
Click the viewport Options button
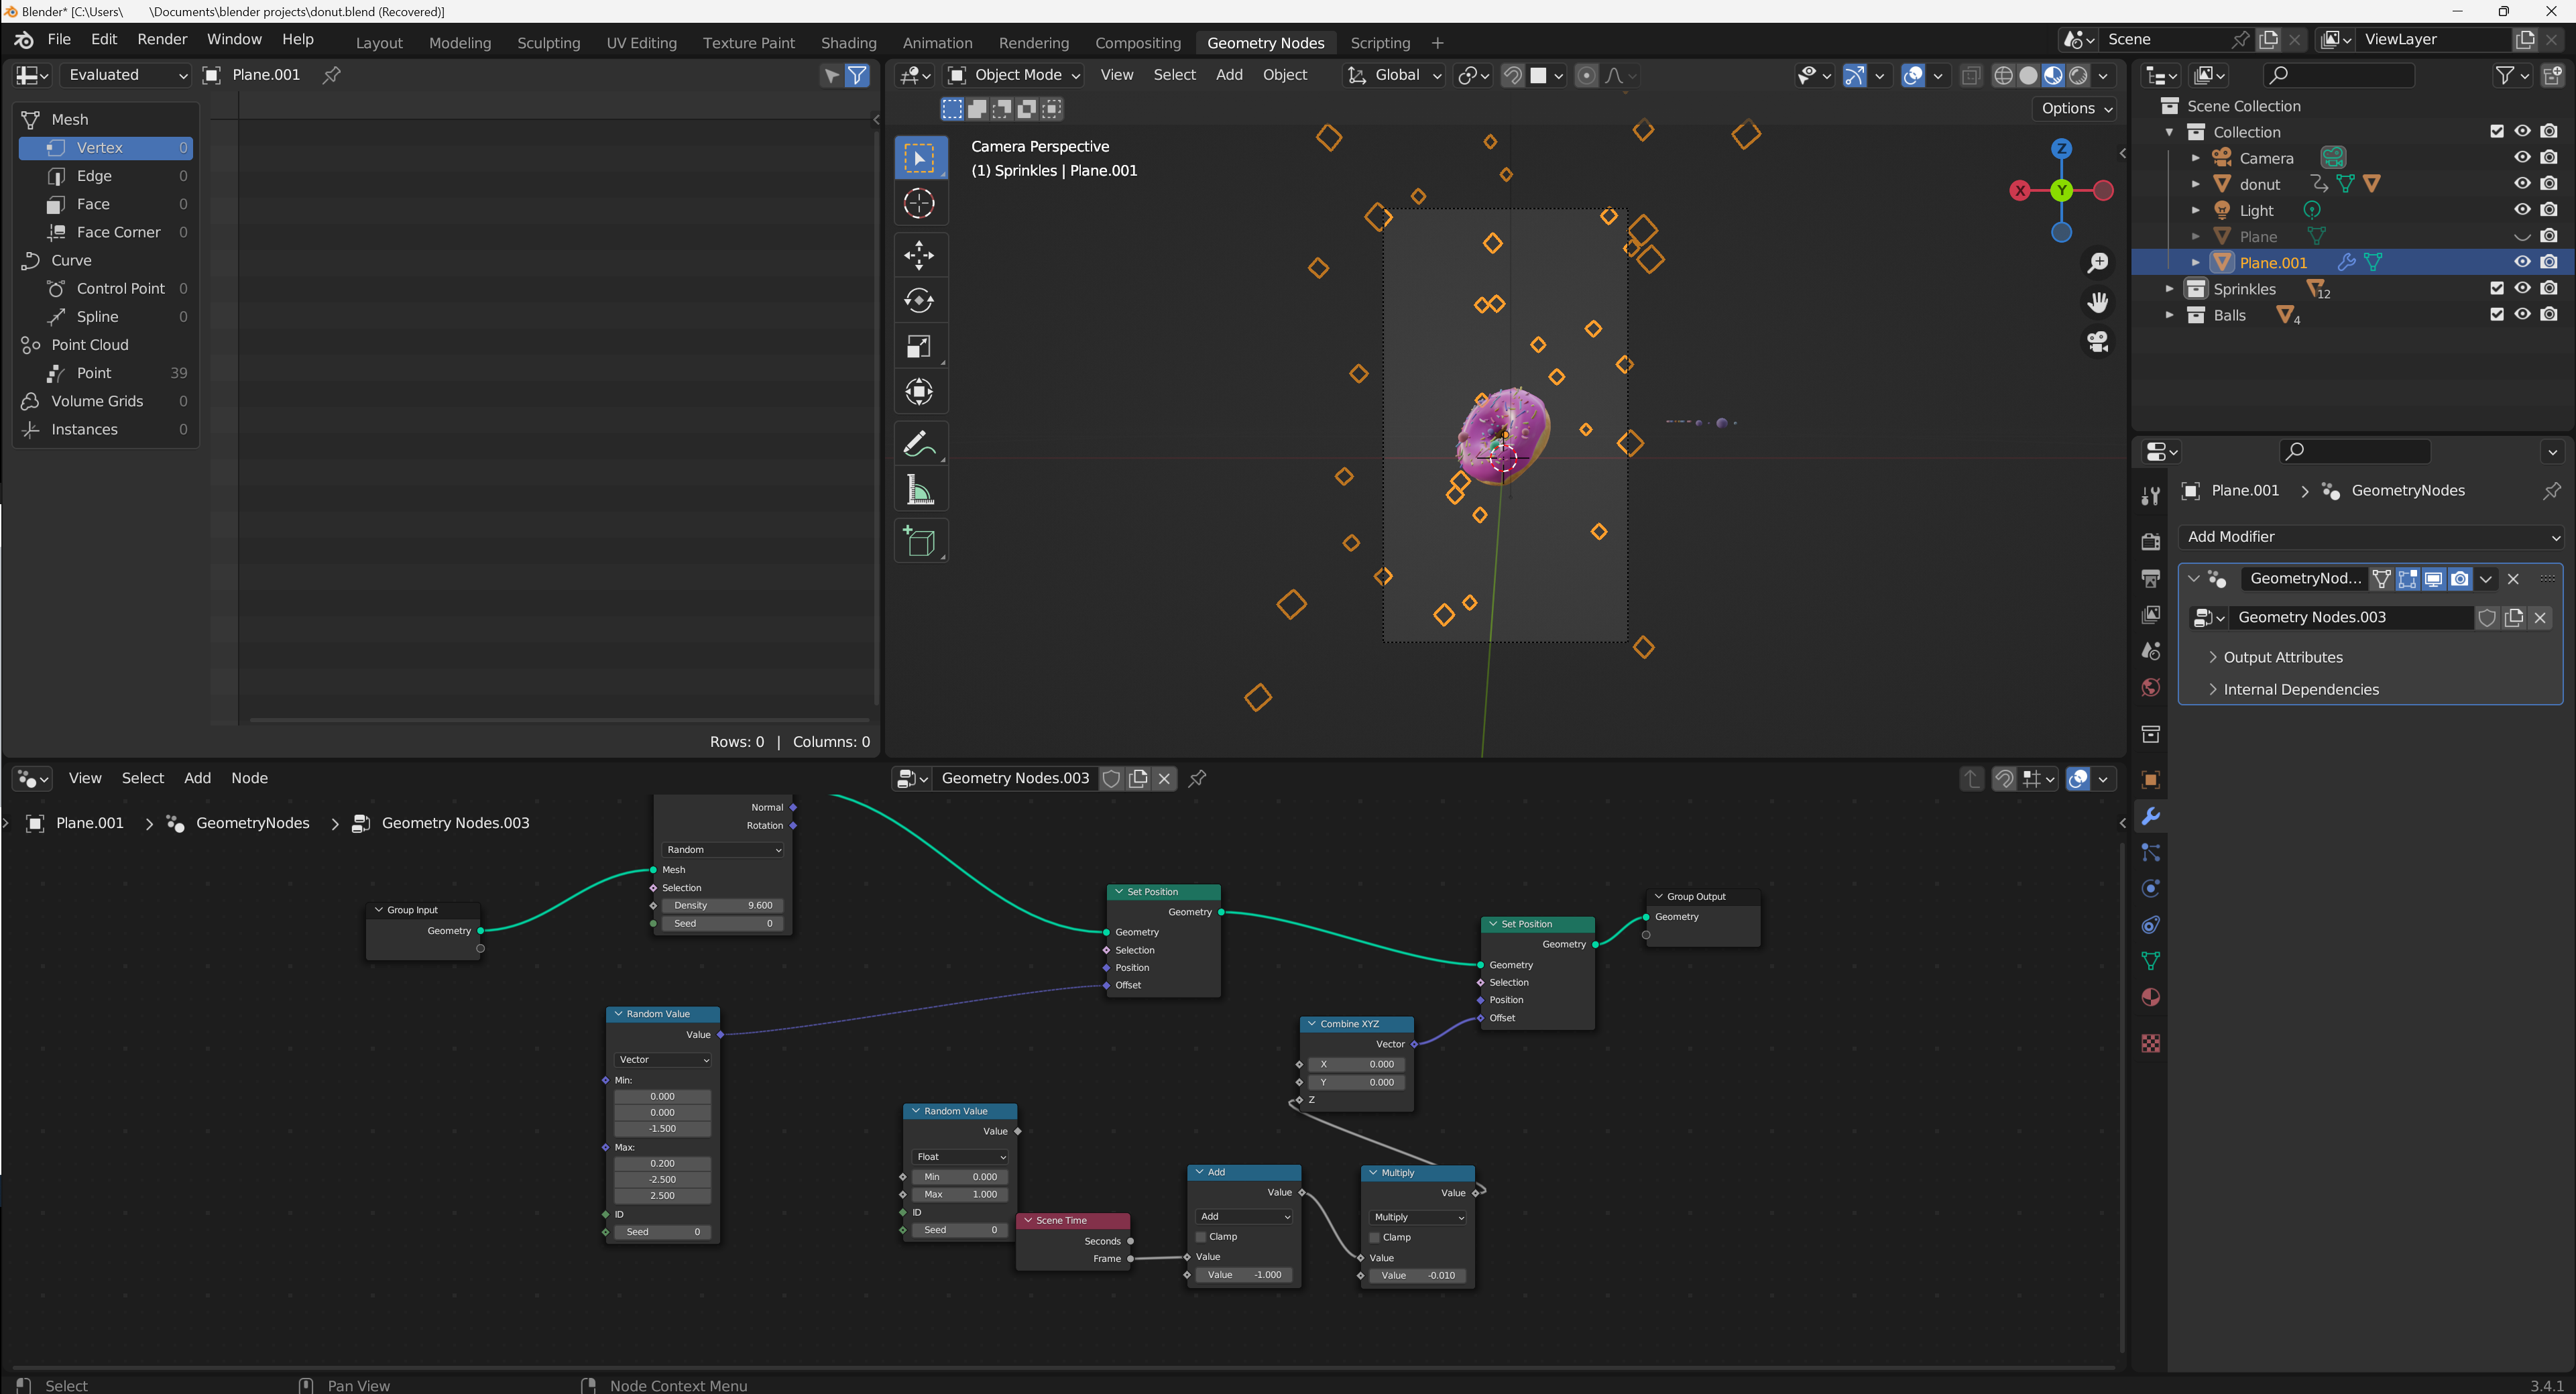(2076, 108)
